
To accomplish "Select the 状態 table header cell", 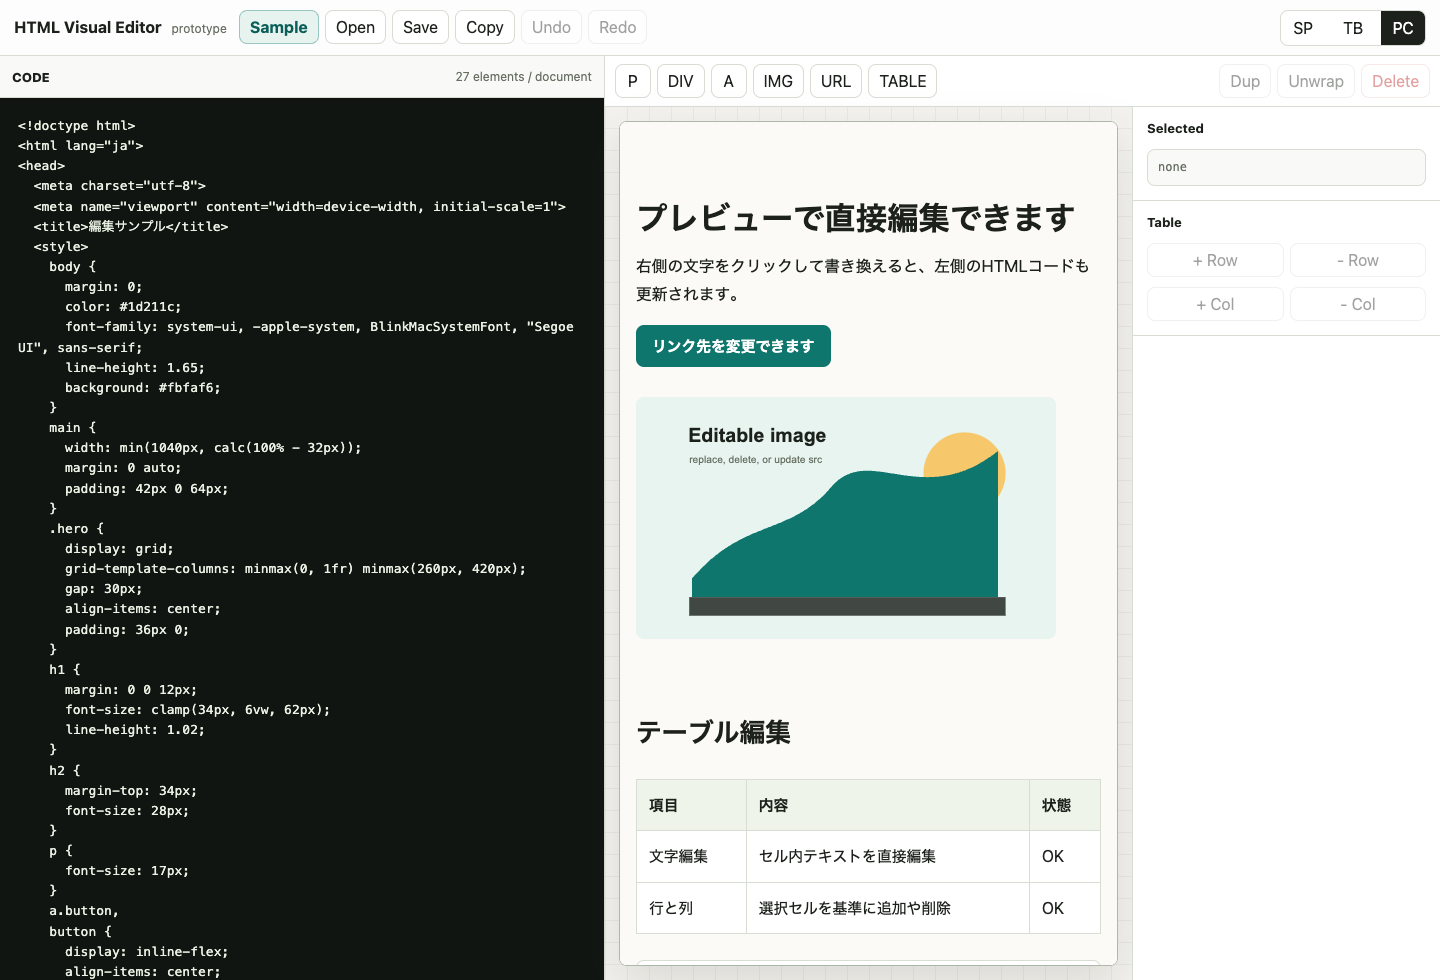I will click(x=1065, y=805).
